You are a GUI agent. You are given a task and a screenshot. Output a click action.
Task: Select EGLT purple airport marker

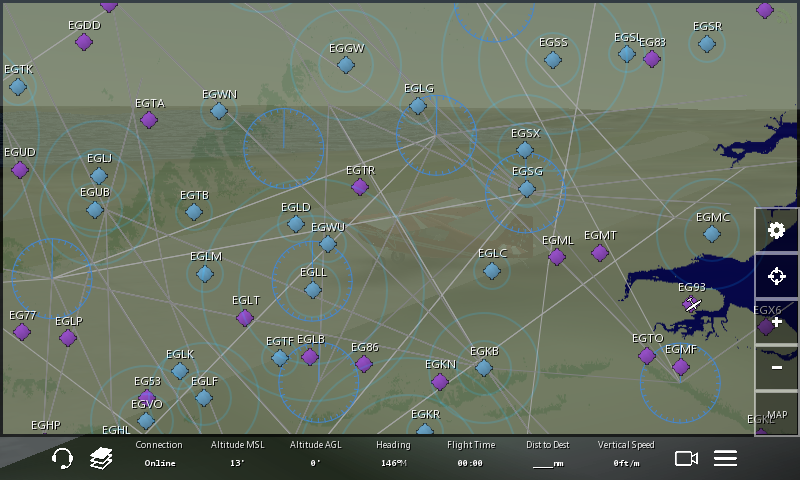[x=245, y=318]
